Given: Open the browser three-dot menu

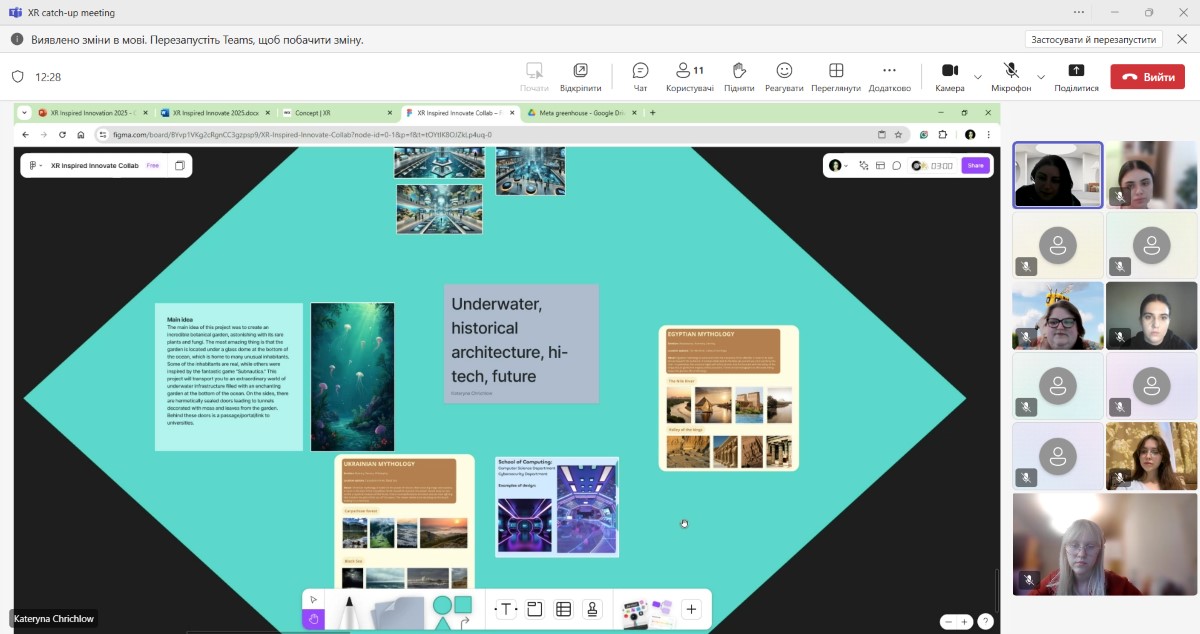Looking at the screenshot, I should pos(989,134).
